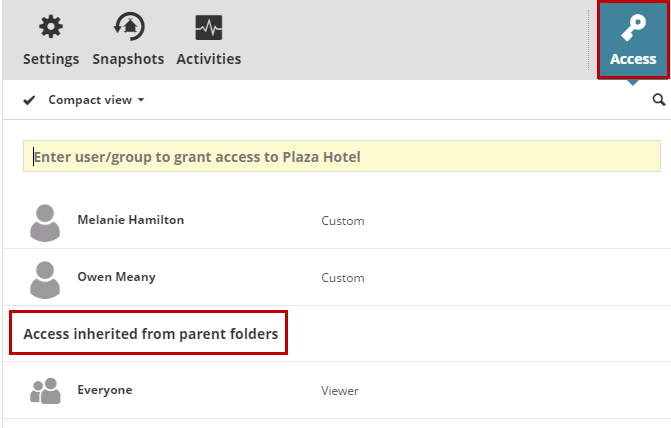Click the Melanie Hamilton user name
Viewport: 671px width, 428px height.
click(130, 220)
